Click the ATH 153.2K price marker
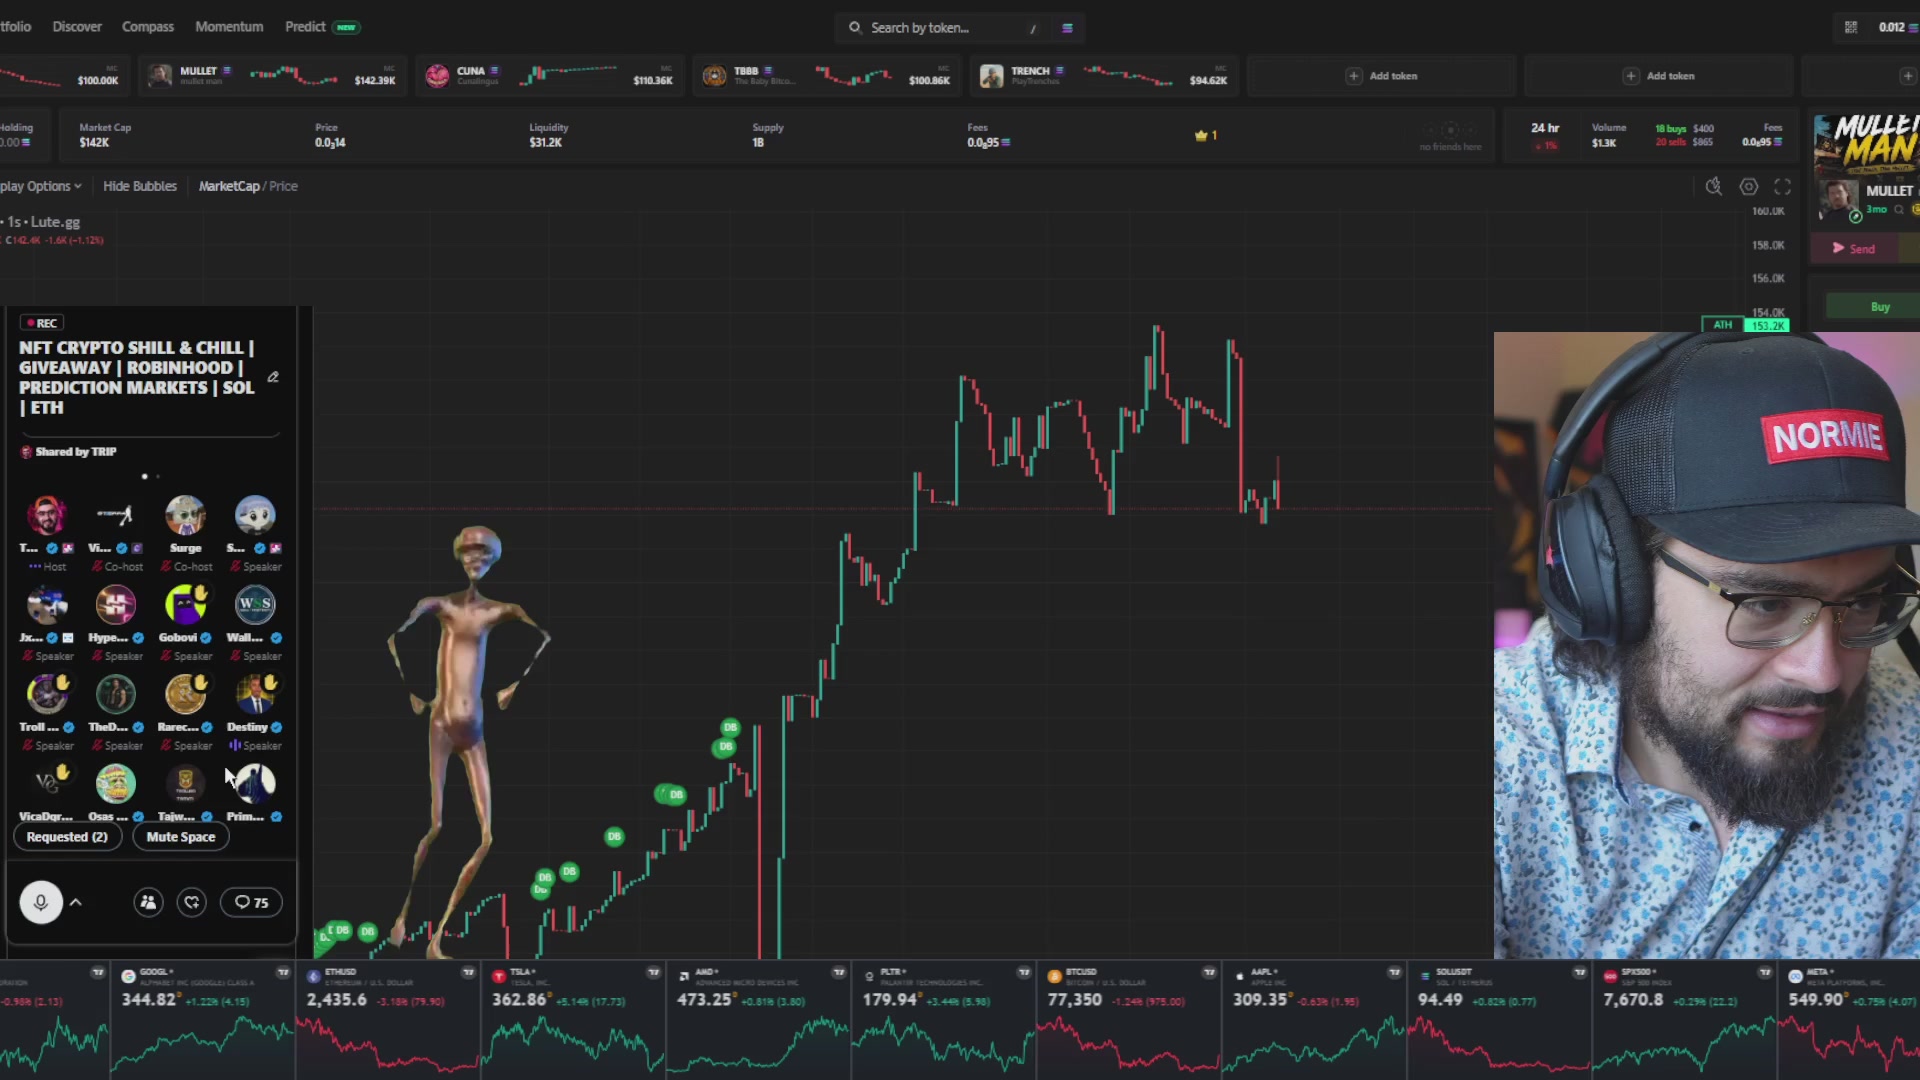 (x=1746, y=325)
